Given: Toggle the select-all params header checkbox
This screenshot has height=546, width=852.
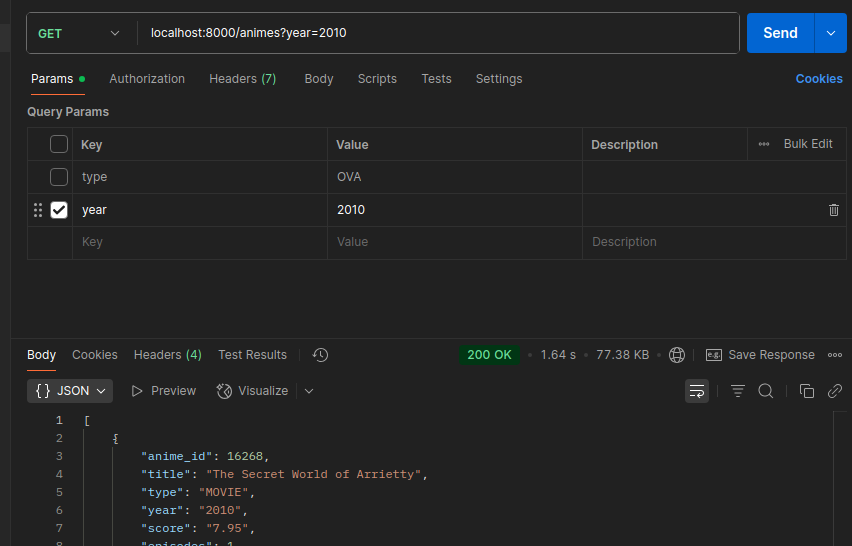Looking at the screenshot, I should pos(59,144).
